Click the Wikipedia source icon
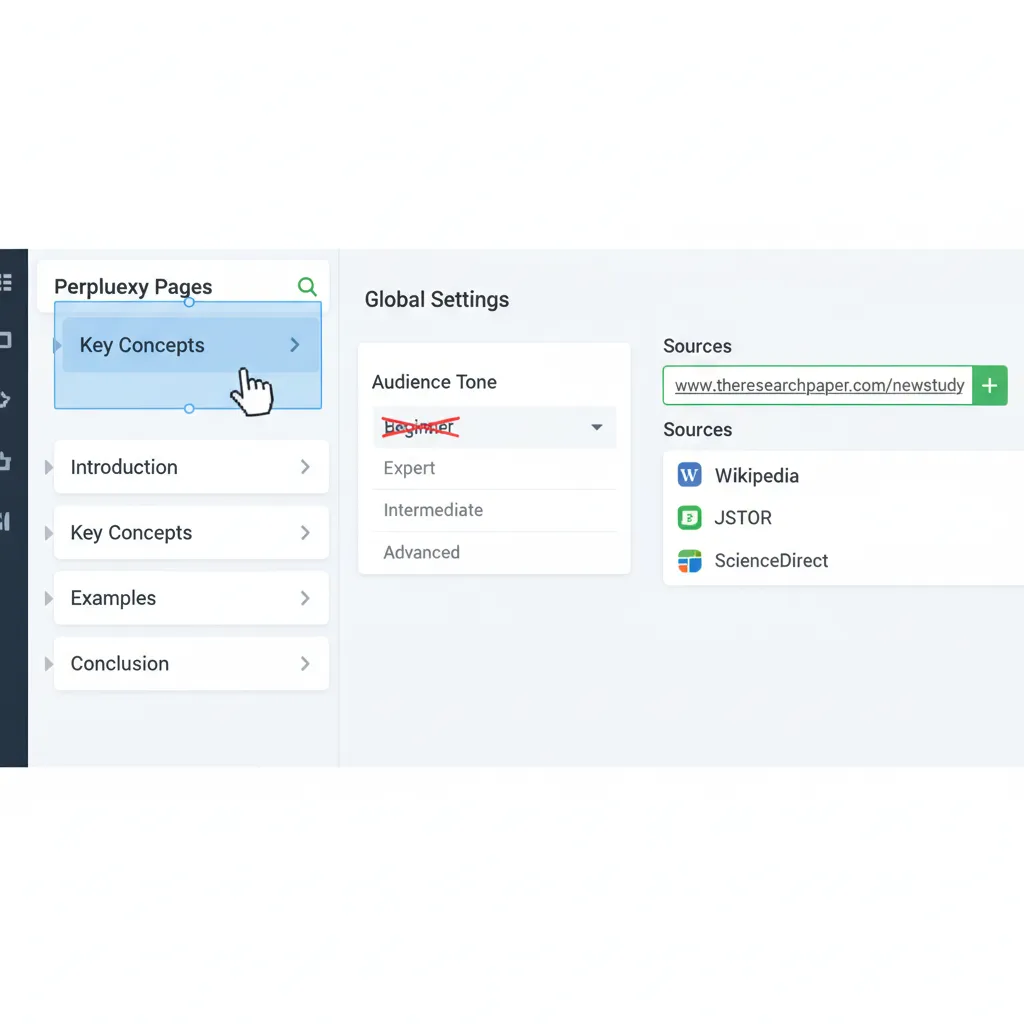This screenshot has width=1024, height=1024. pos(688,475)
